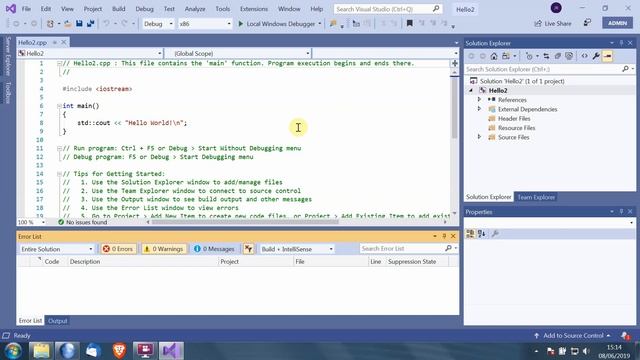The height and width of the screenshot is (360, 640).
Task: Click the Live Share button
Action: click(x=553, y=23)
